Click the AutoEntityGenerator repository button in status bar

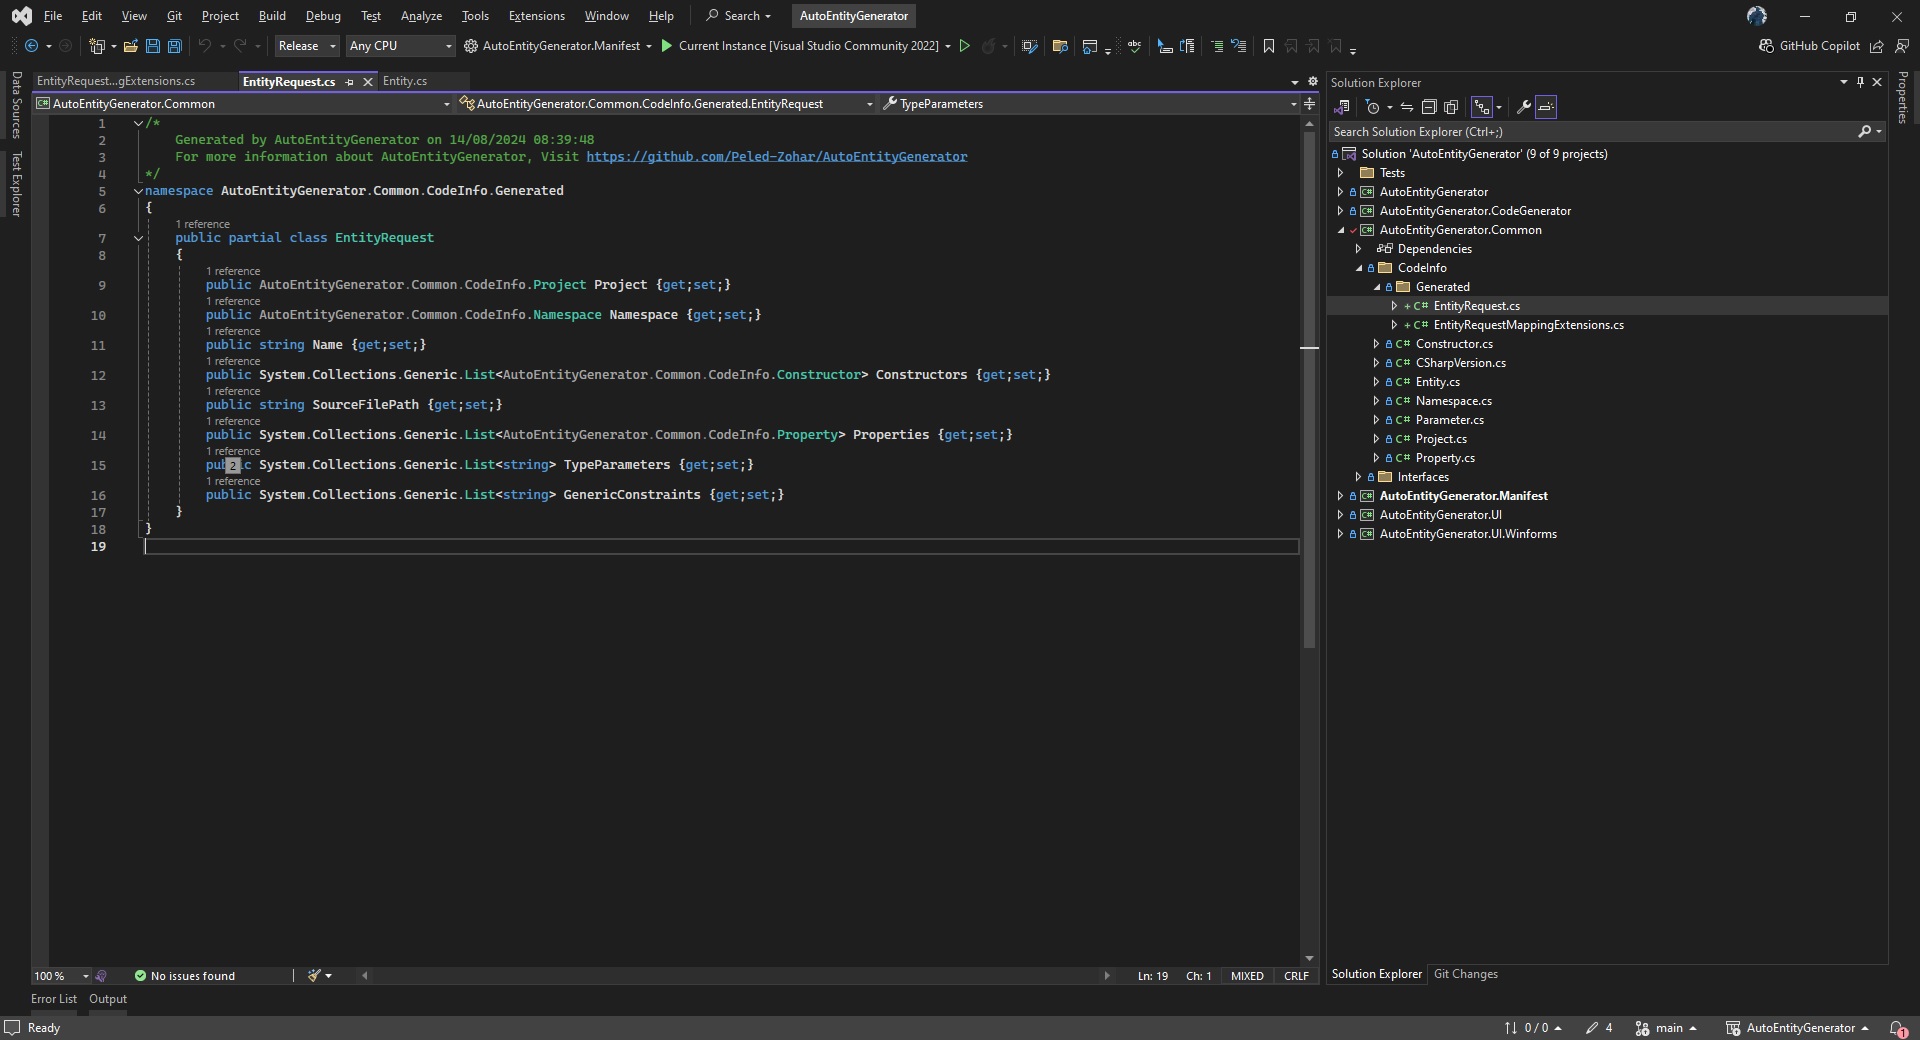point(1798,1028)
